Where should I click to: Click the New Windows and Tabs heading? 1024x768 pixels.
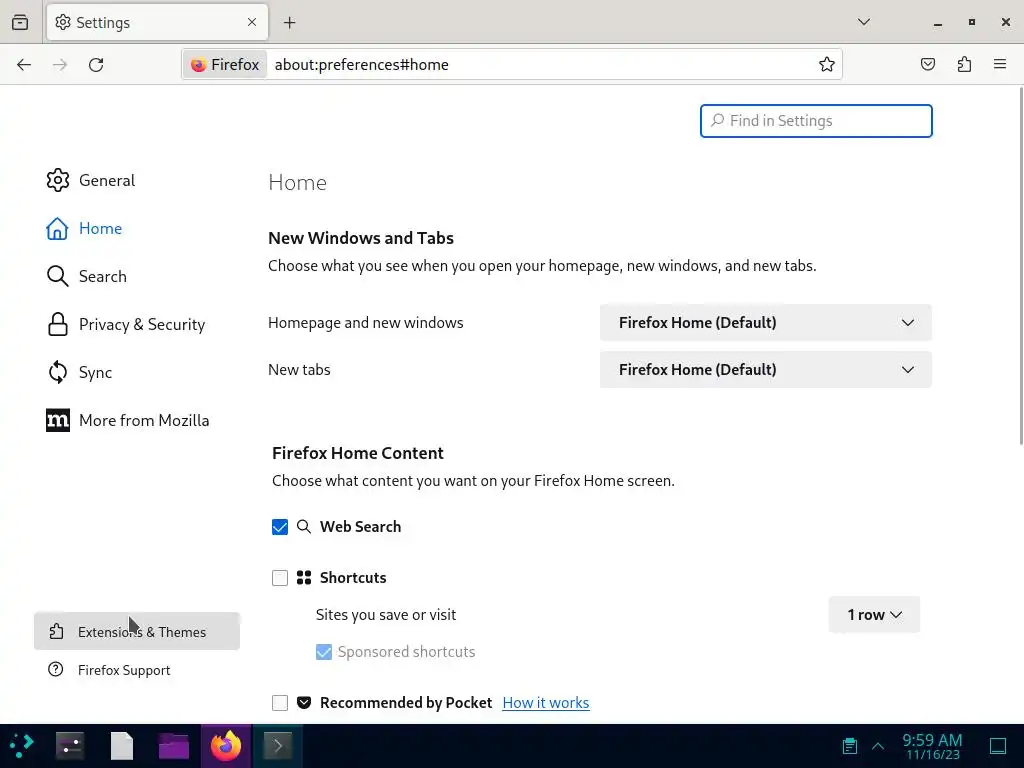coord(361,238)
